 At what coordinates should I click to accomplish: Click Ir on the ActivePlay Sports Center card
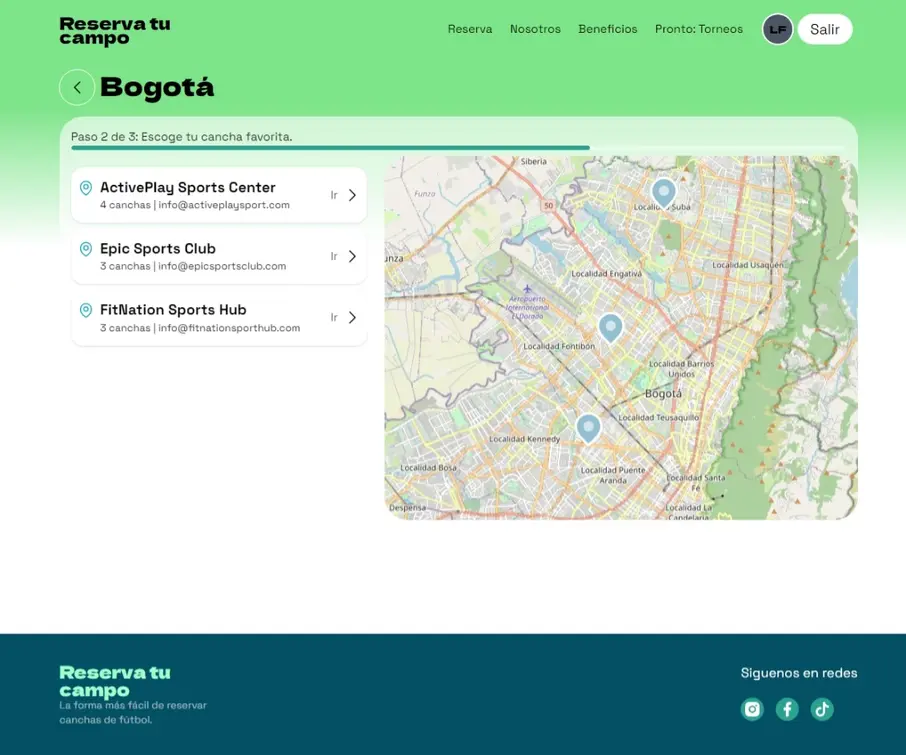point(334,195)
